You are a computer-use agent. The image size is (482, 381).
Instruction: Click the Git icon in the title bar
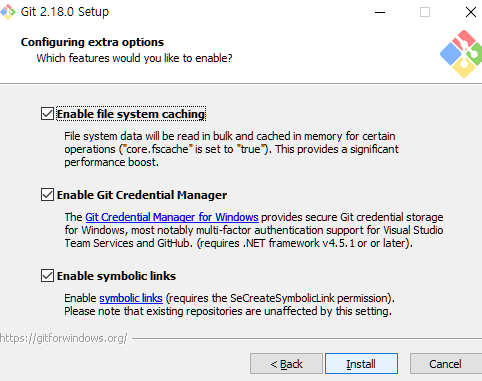8,12
